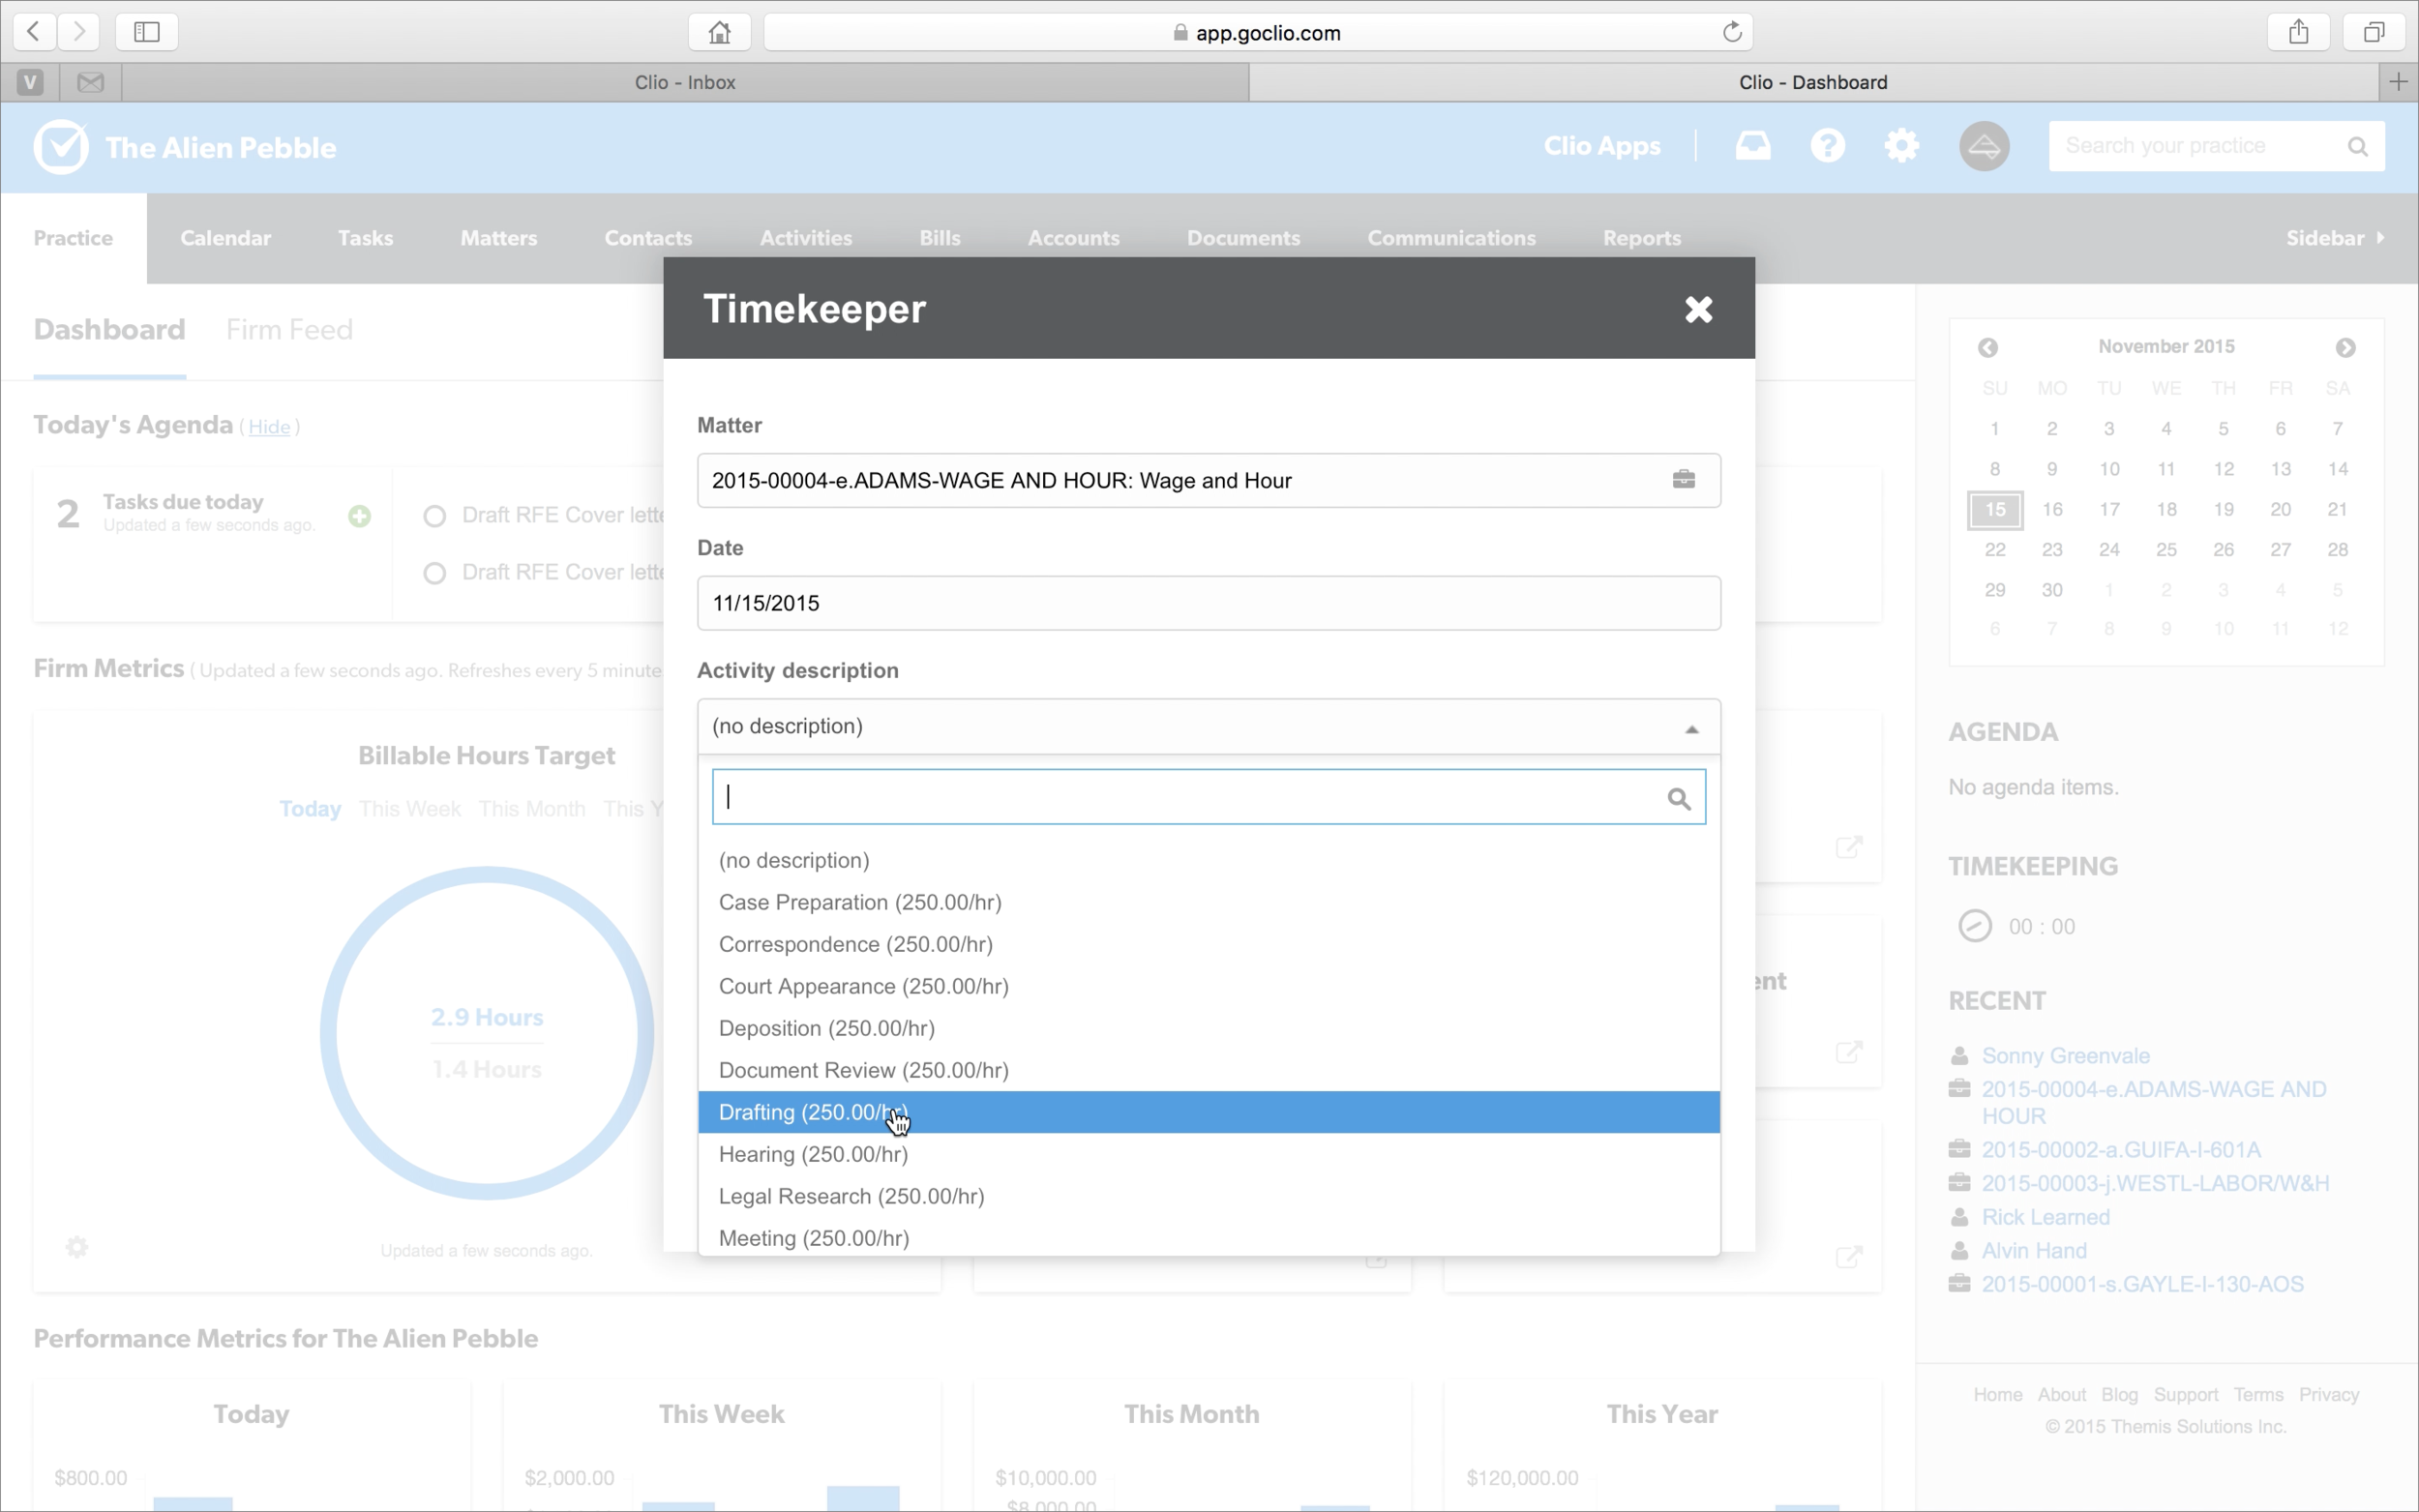The width and height of the screenshot is (2419, 1512).
Task: Click the Date input field
Action: 1208,603
